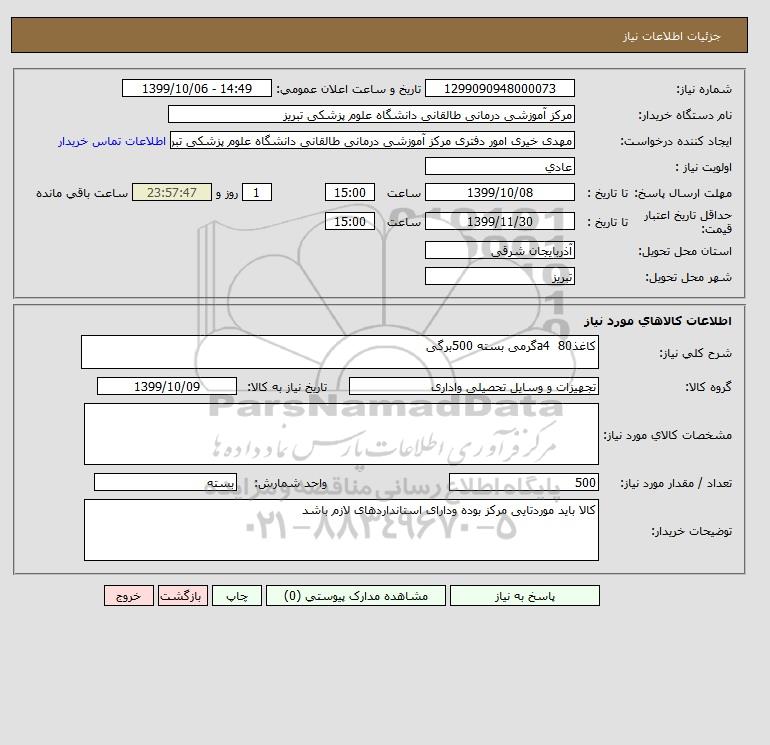Click the ایجاد کننده درخواست label
The height and width of the screenshot is (745, 770).
click(x=676, y=141)
